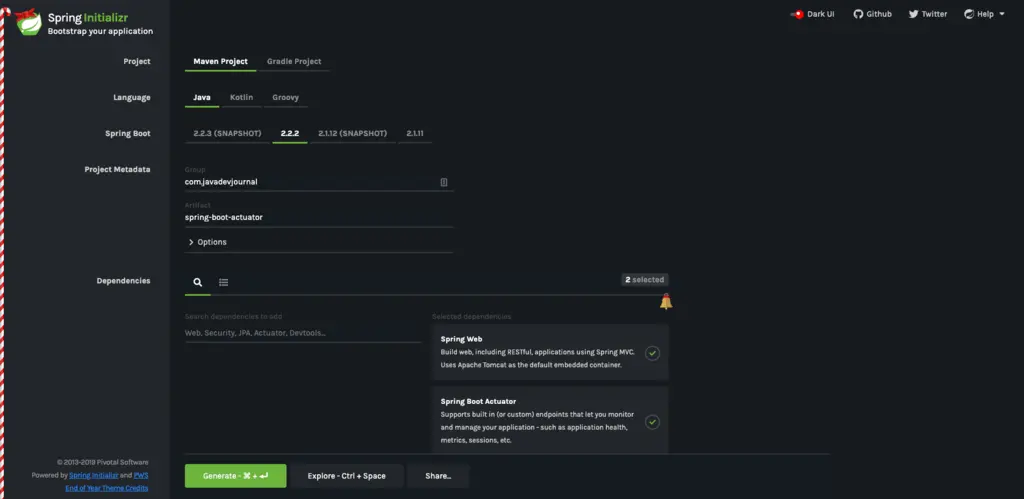
Task: Click the Bootstrap your application tagline
Action: 100,31
